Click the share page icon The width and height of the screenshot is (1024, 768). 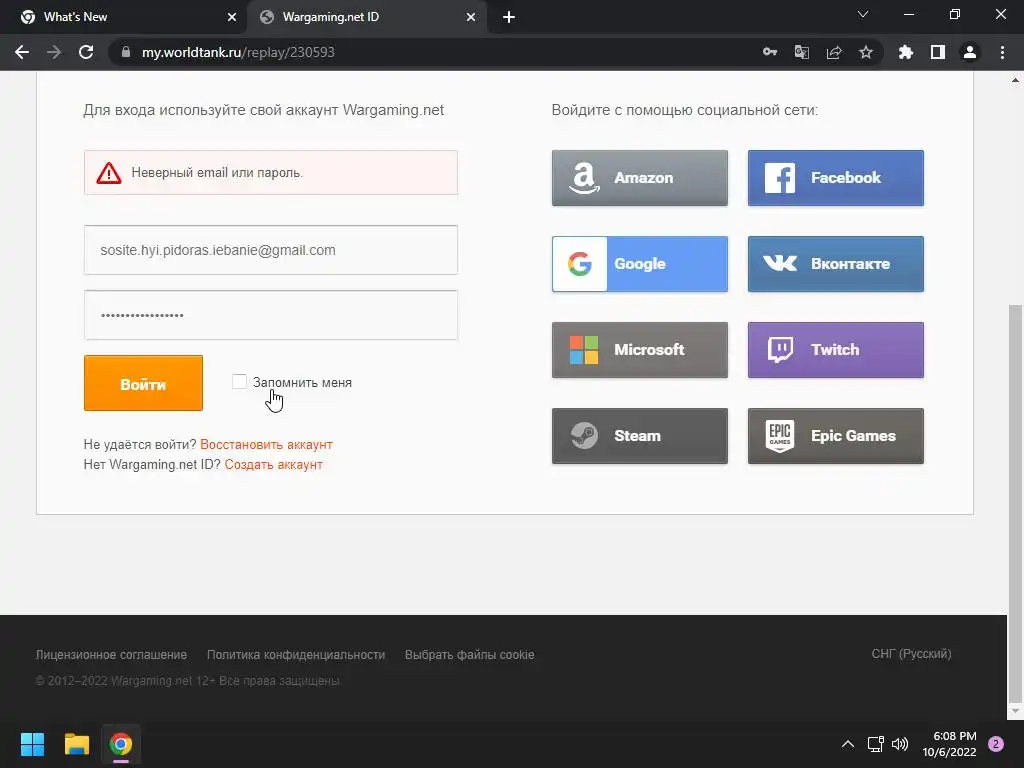pyautogui.click(x=834, y=52)
